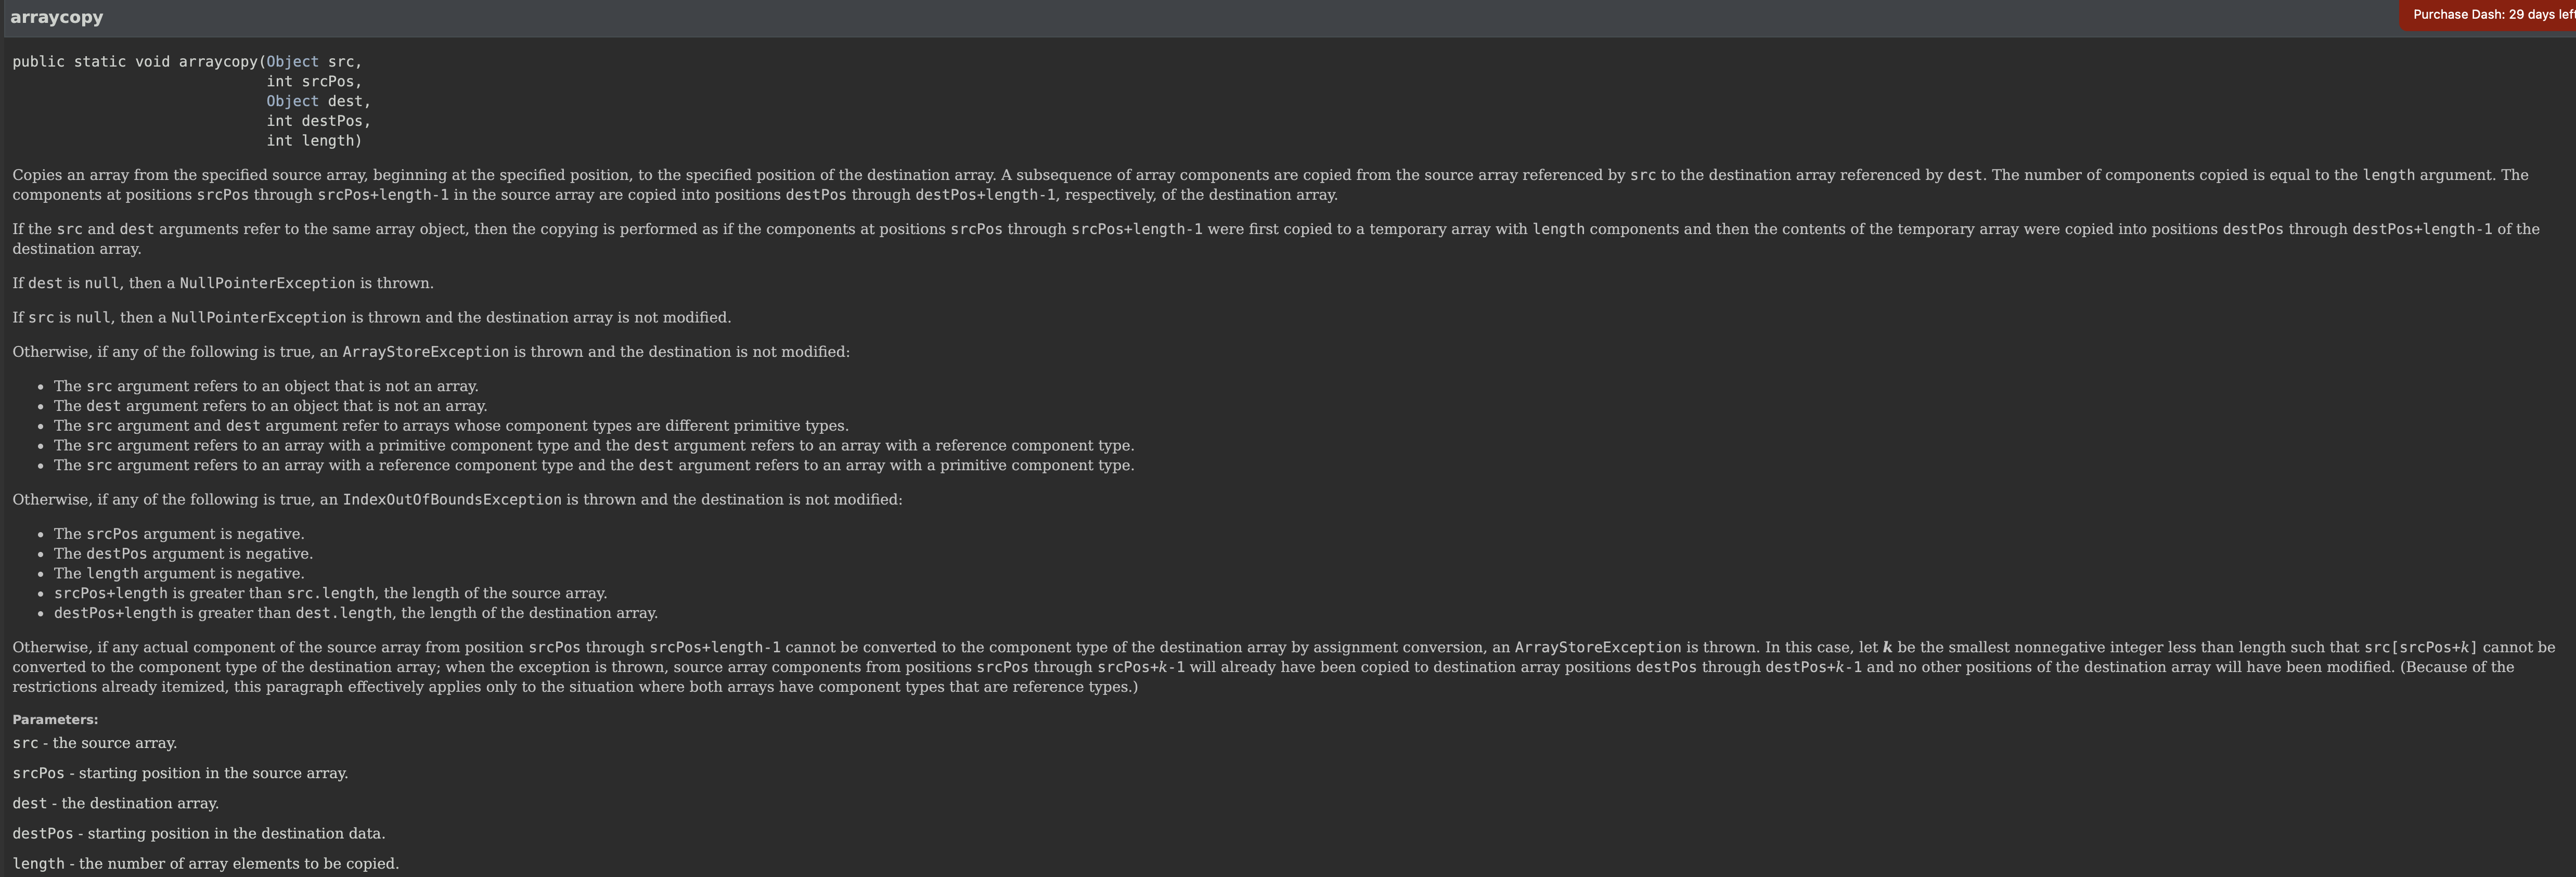Click the bullet 'The length argument is negative'
Viewport: 2576px width, 877px height.
tap(179, 574)
